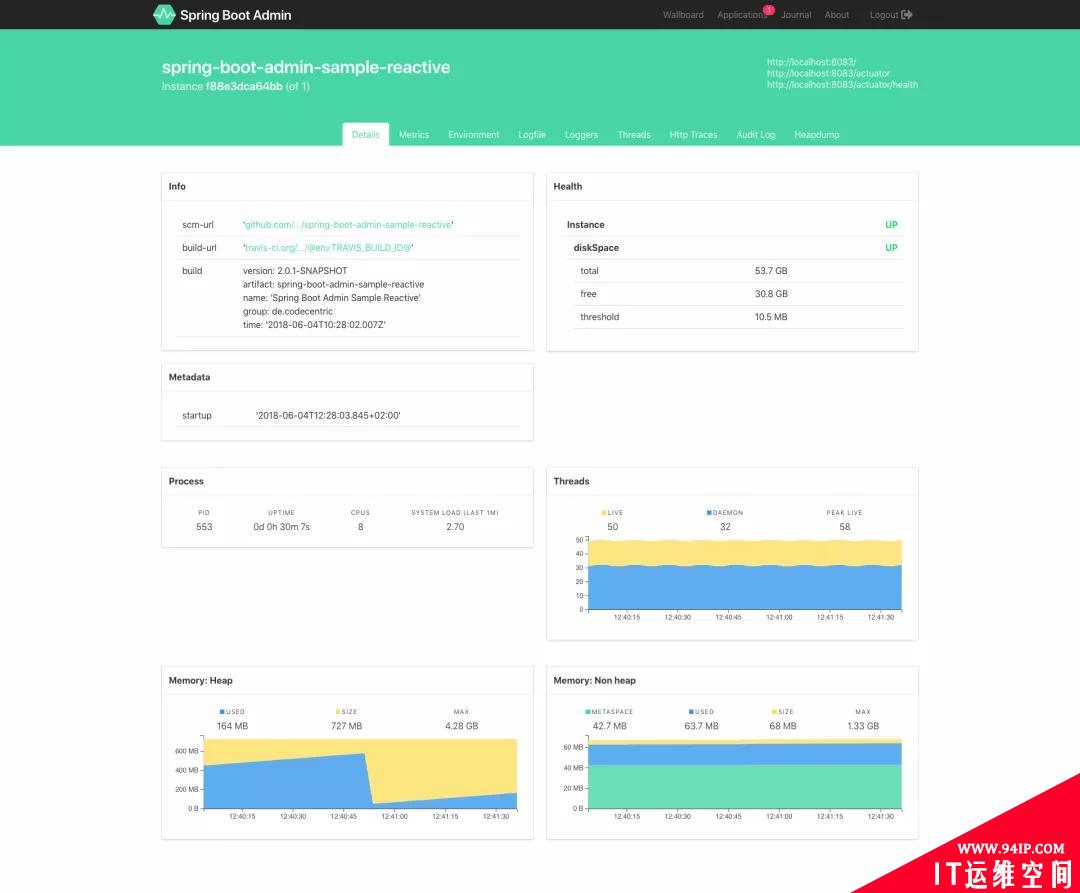Click the Non heap used value 63.7 MB
The height and width of the screenshot is (893, 1080).
(x=701, y=726)
